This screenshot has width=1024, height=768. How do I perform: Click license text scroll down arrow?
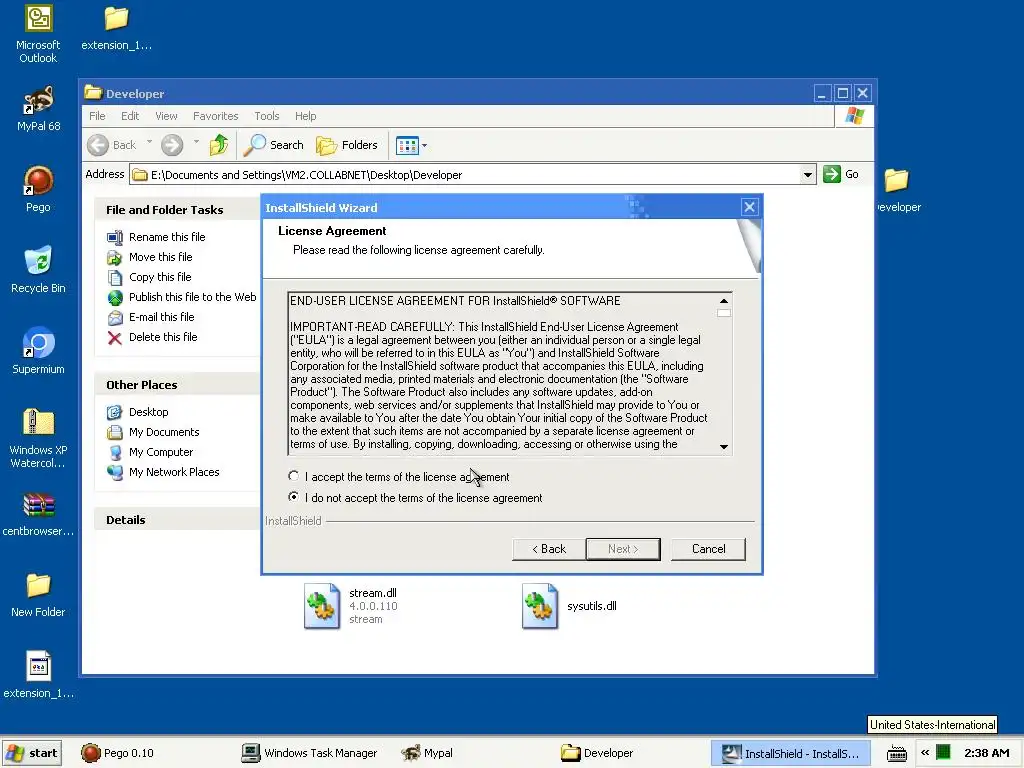724,447
